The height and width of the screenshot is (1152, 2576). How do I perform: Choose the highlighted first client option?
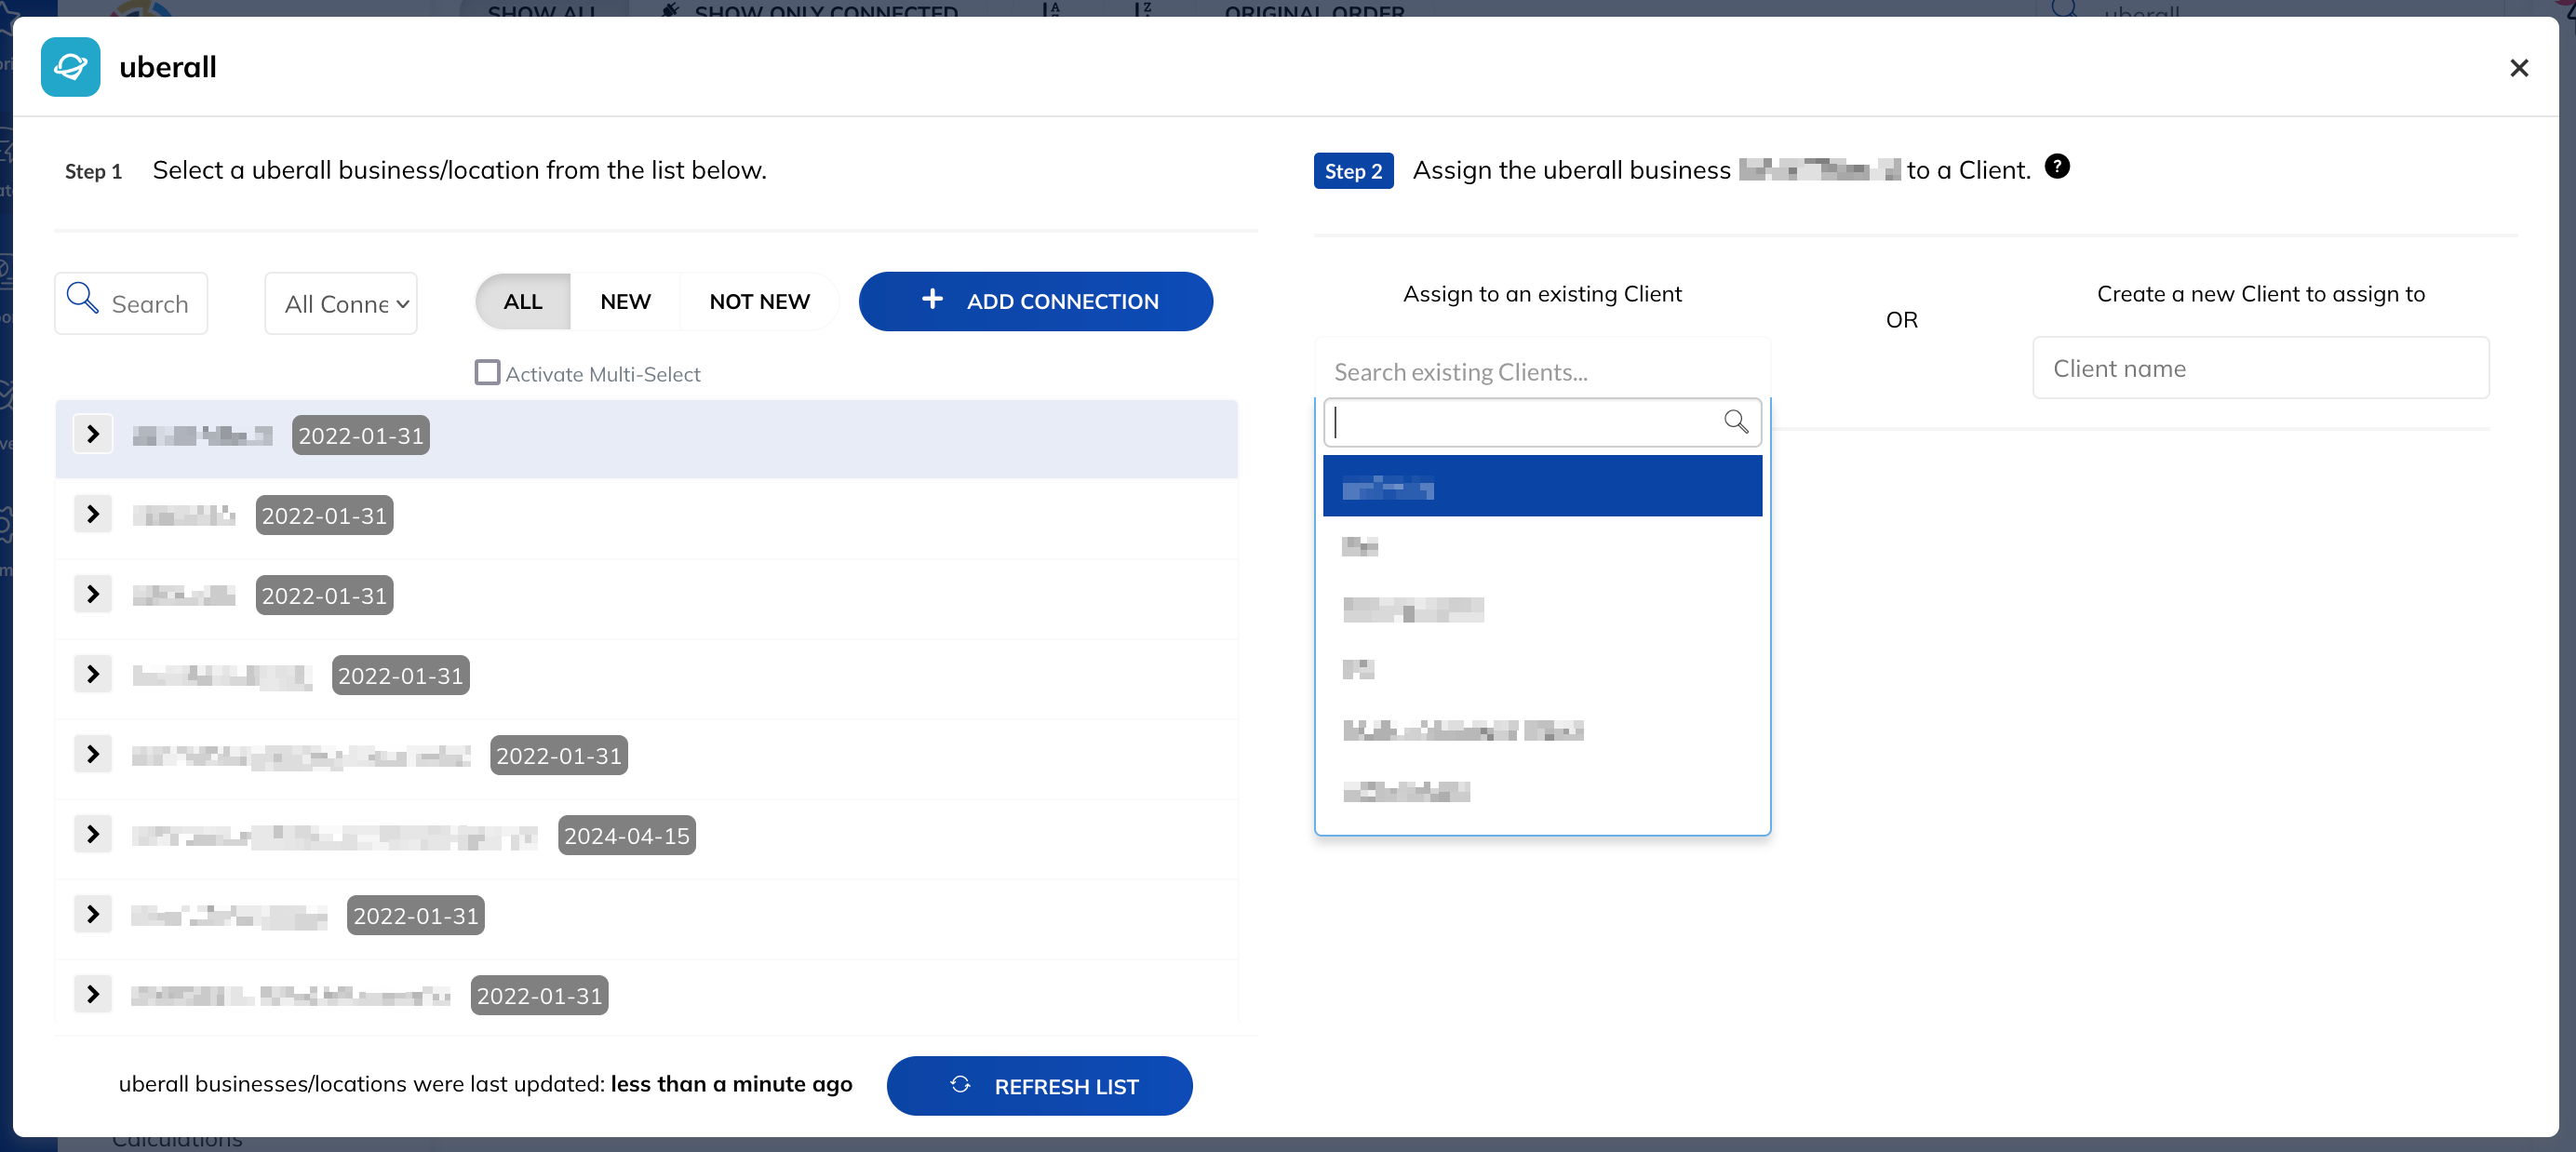pyautogui.click(x=1542, y=487)
